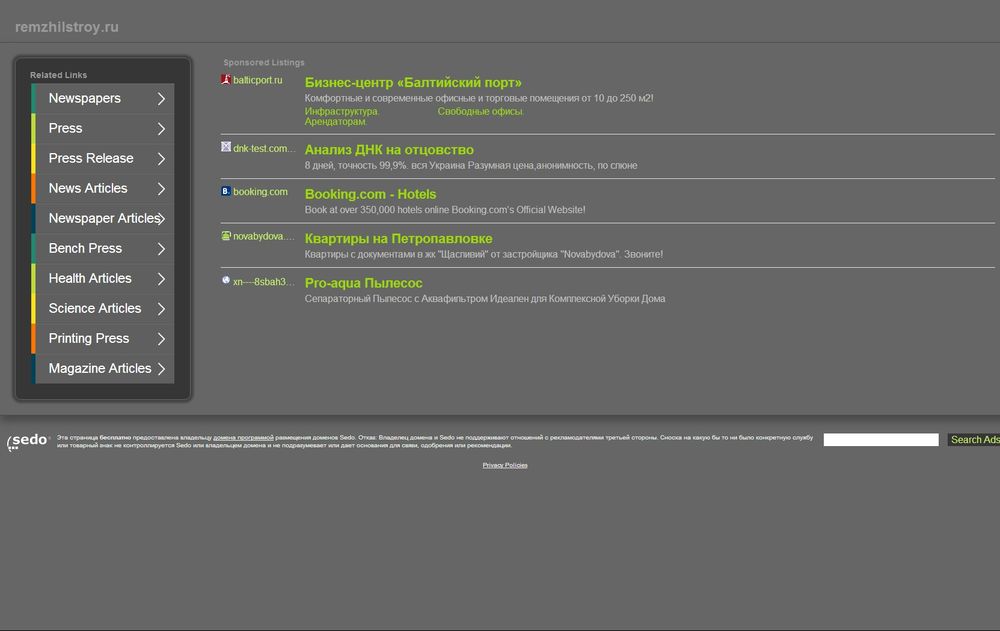Click the booking.com favicon icon

coord(226,191)
